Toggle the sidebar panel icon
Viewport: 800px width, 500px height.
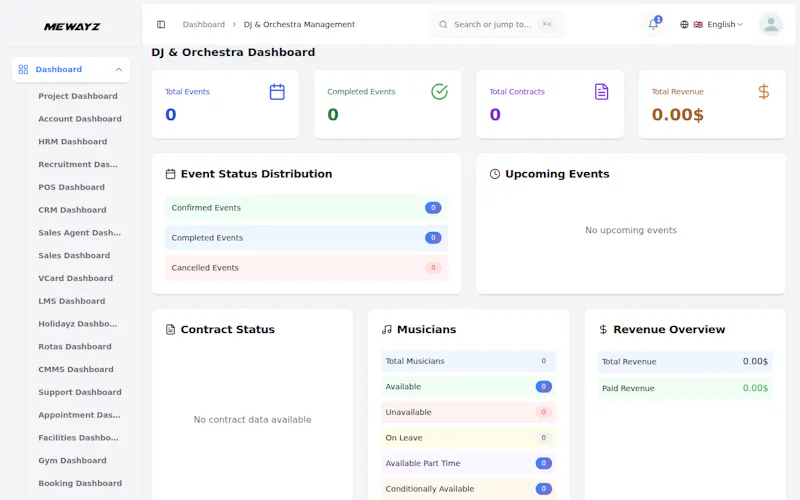[x=161, y=24]
